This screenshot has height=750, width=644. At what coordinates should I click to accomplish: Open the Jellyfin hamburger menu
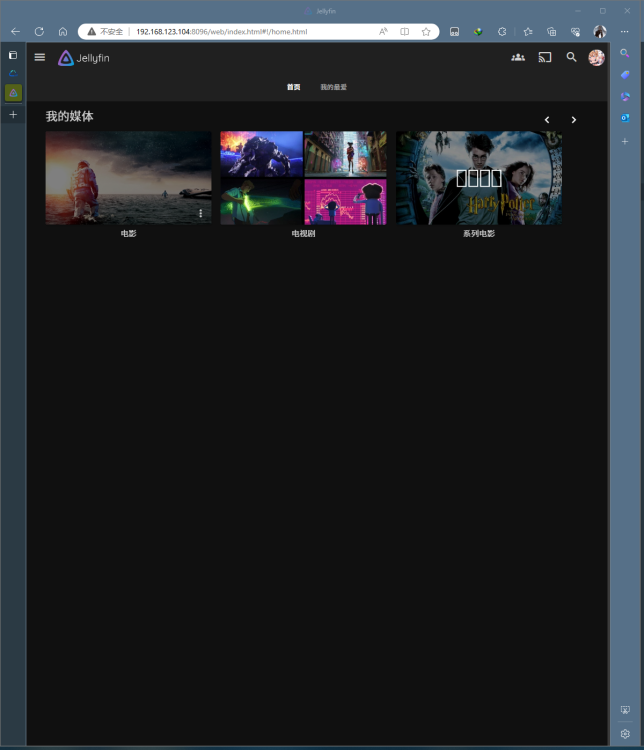[x=40, y=58]
